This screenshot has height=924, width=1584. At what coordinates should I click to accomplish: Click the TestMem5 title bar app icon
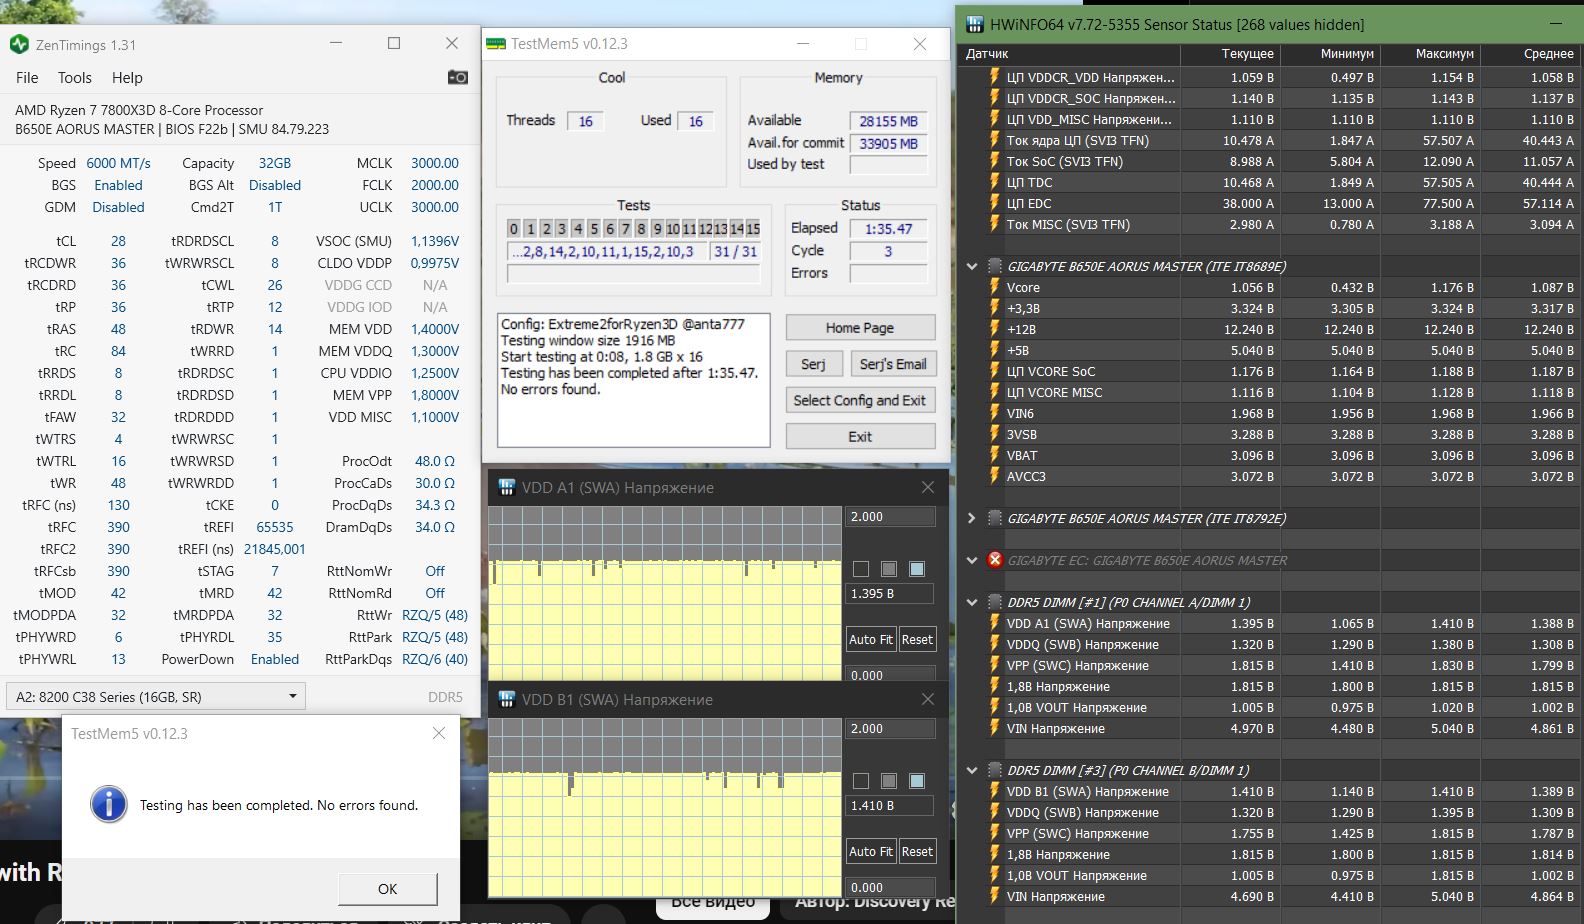coord(495,43)
